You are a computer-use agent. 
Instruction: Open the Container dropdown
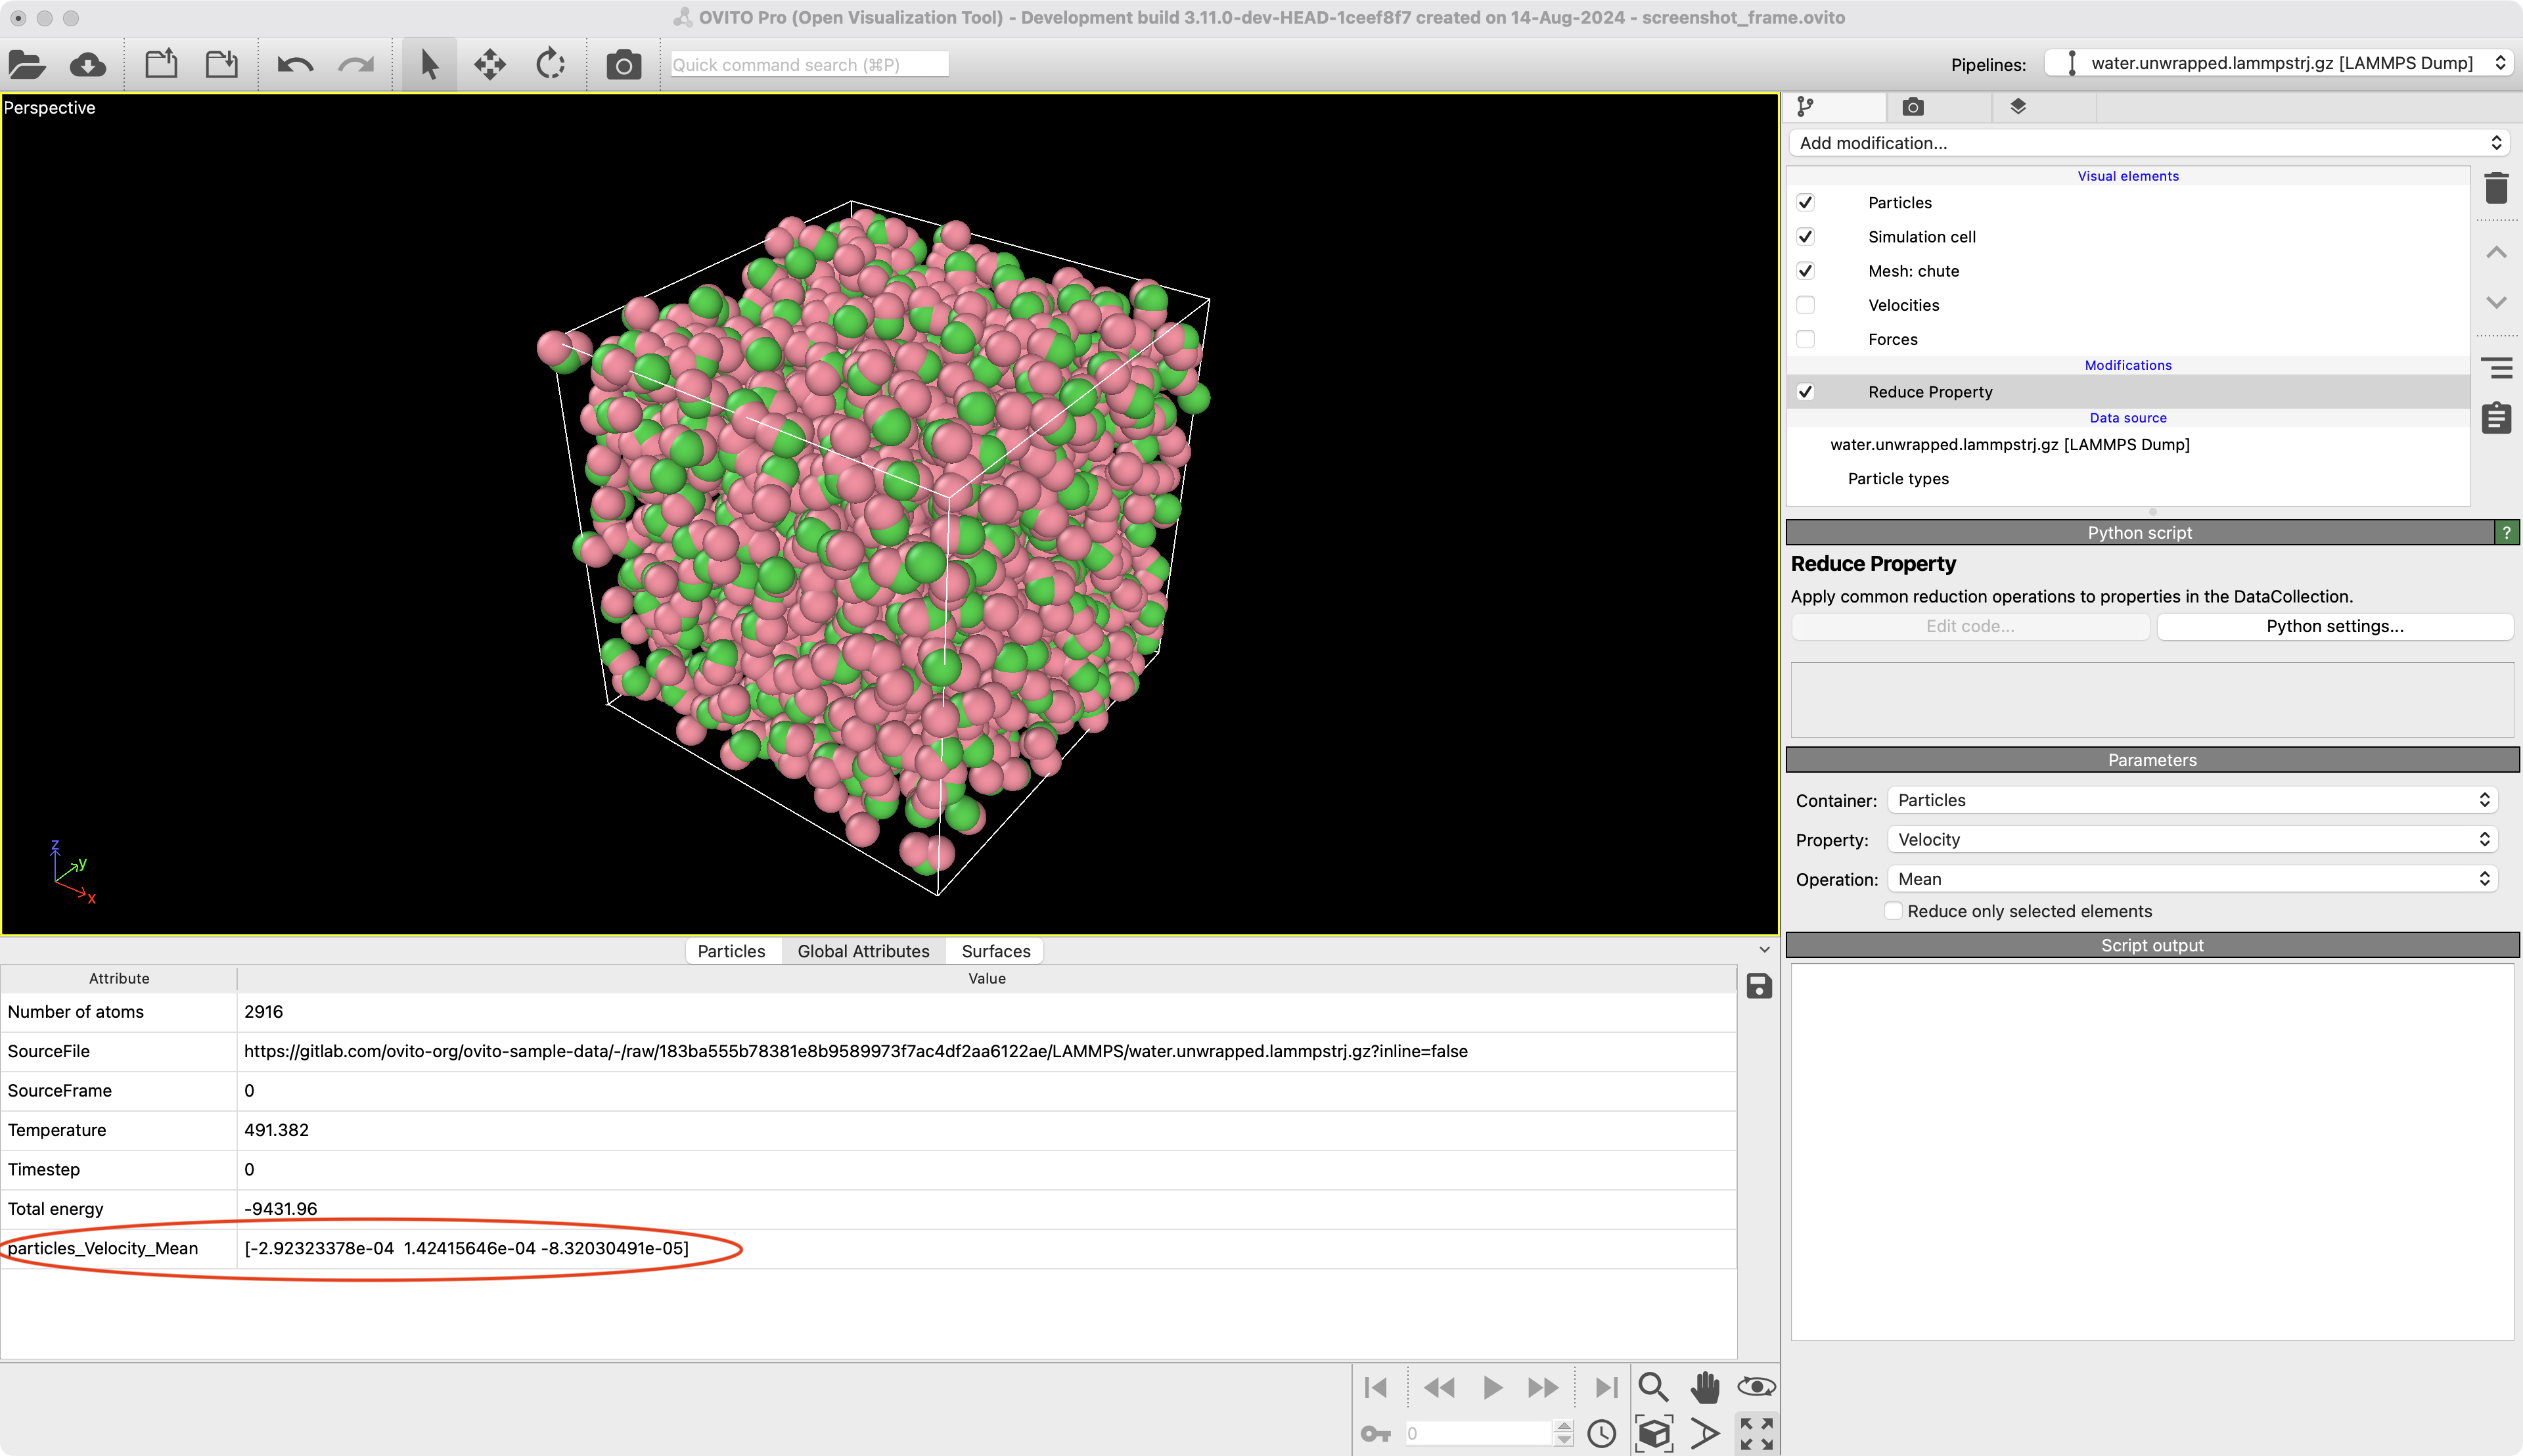[2193, 800]
